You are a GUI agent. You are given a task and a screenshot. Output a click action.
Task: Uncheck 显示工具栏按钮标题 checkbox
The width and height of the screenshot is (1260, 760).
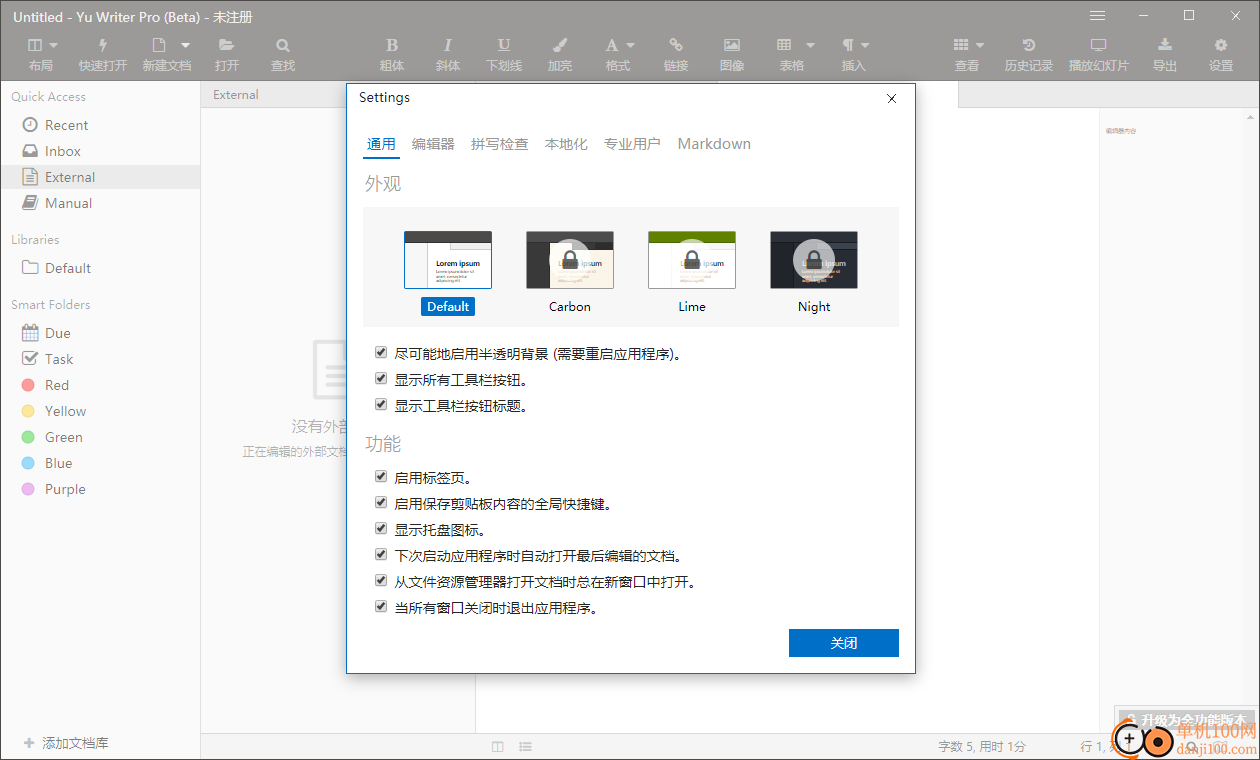coord(381,405)
